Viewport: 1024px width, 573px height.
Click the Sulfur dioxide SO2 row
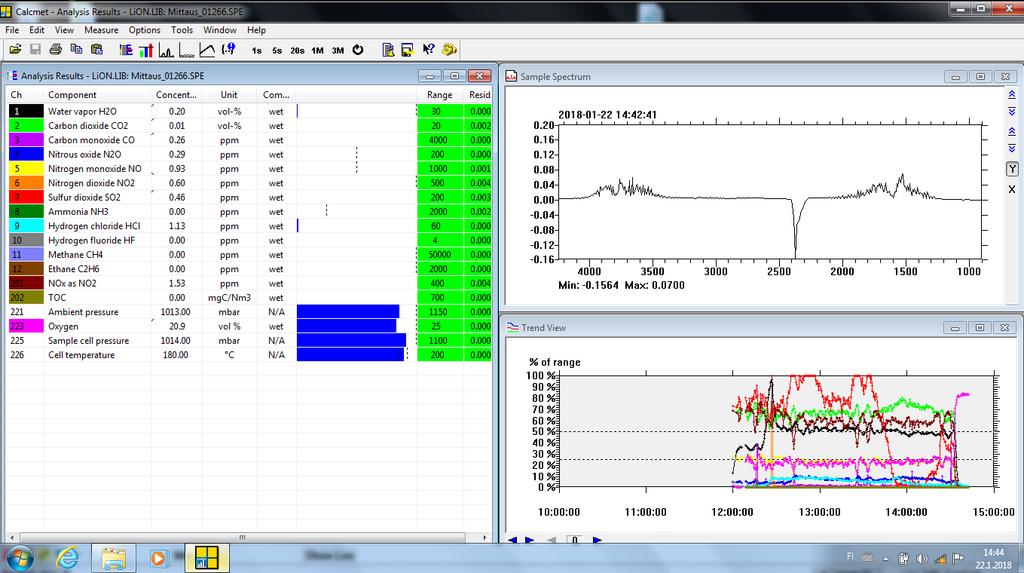point(249,197)
